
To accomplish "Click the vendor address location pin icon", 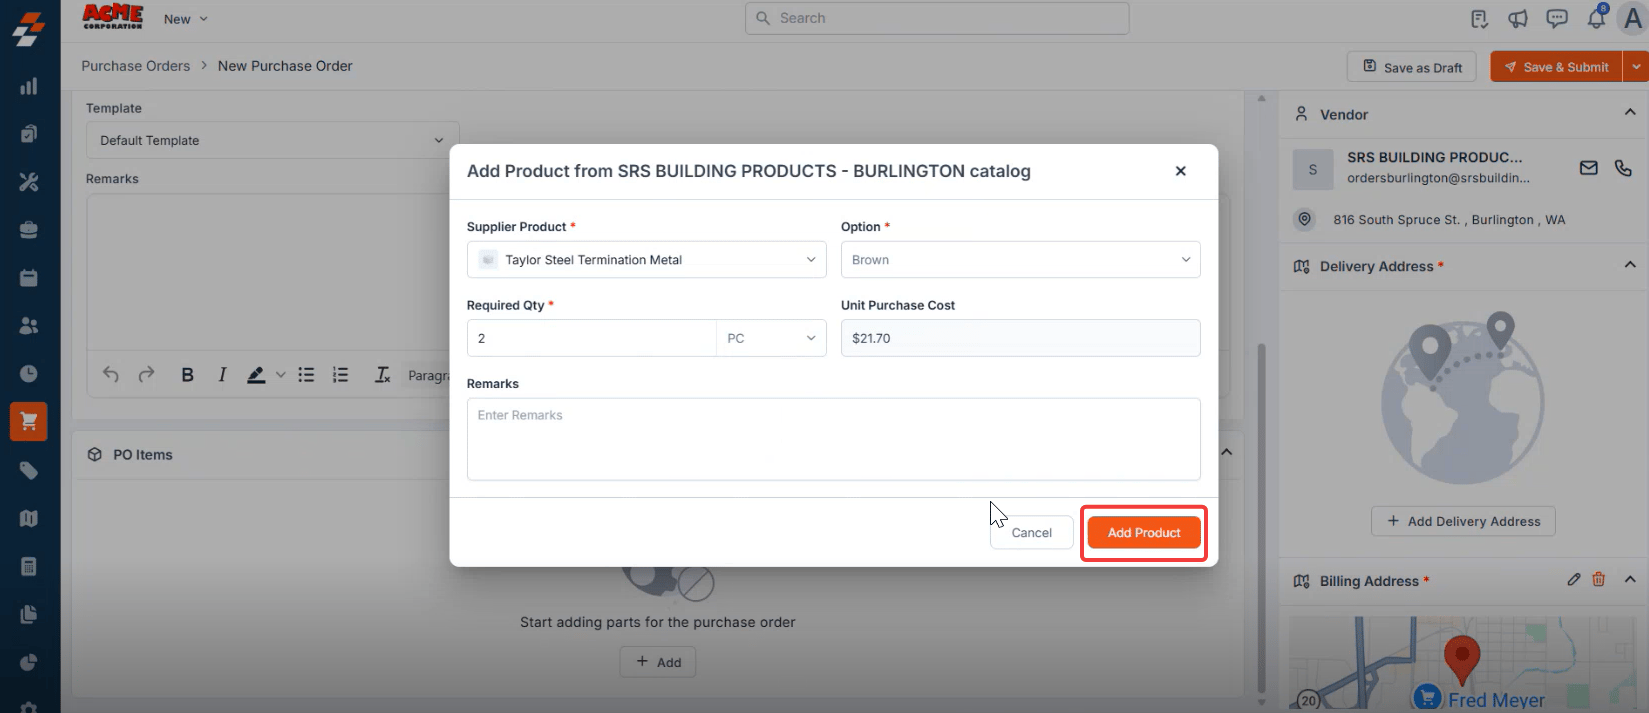I will (x=1304, y=219).
